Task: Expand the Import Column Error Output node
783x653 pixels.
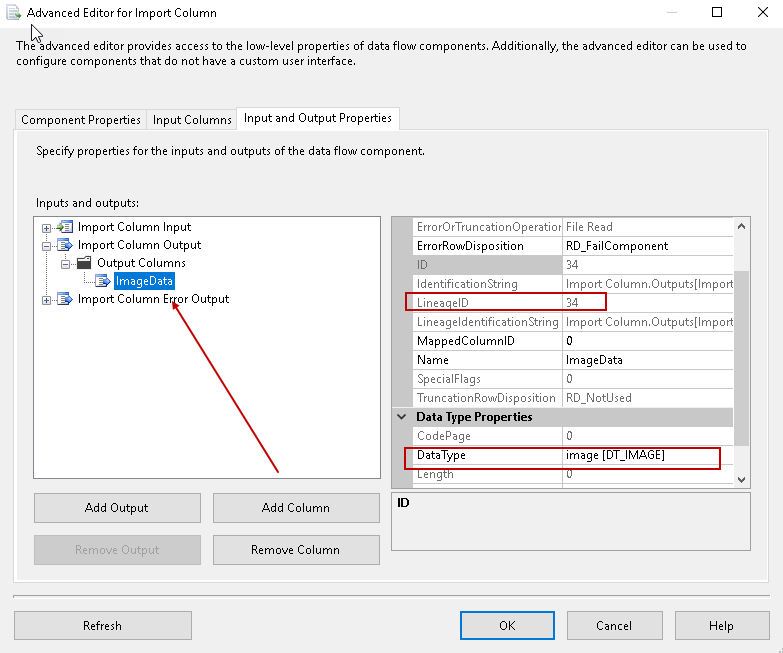Action: pos(46,299)
